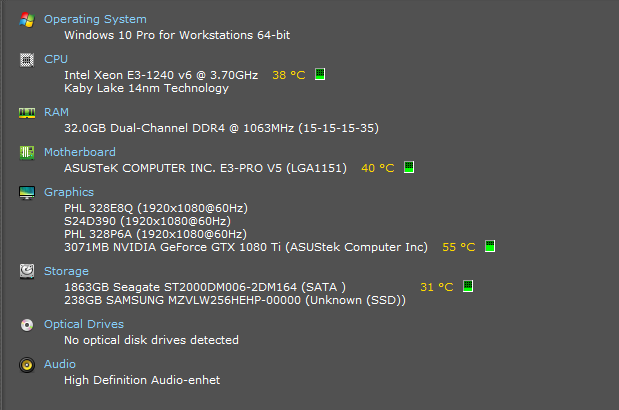Click the Audio speaker icon
Image resolution: width=619 pixels, height=410 pixels.
(27, 365)
